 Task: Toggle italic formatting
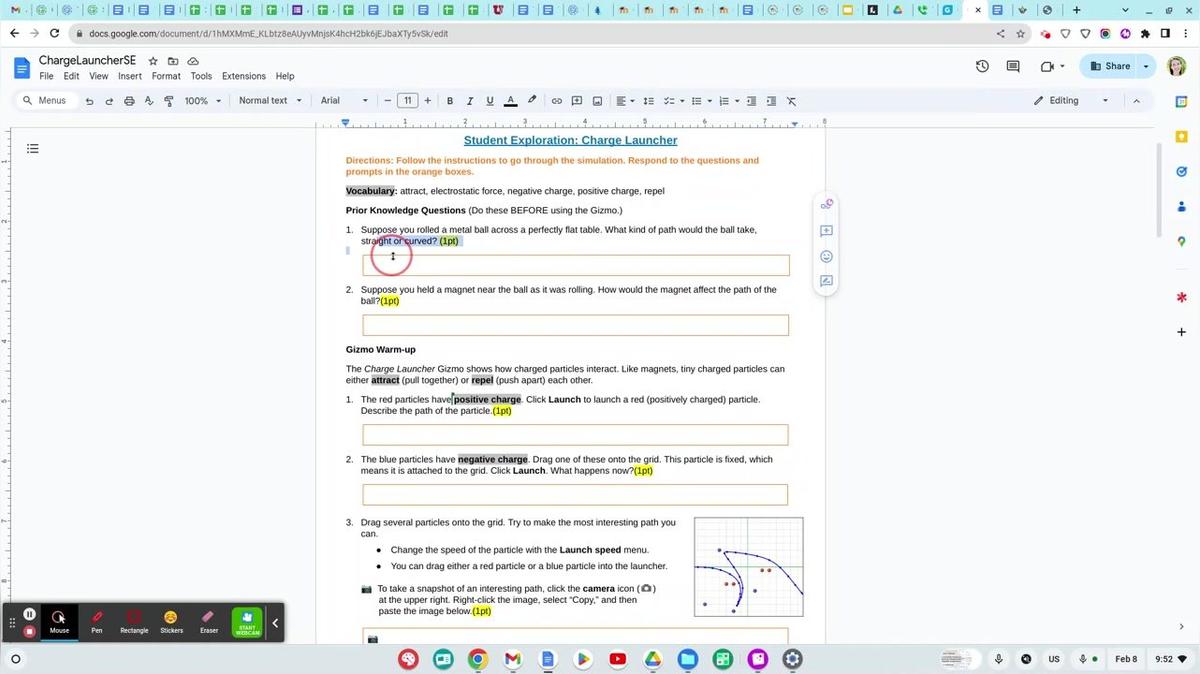(x=470, y=101)
